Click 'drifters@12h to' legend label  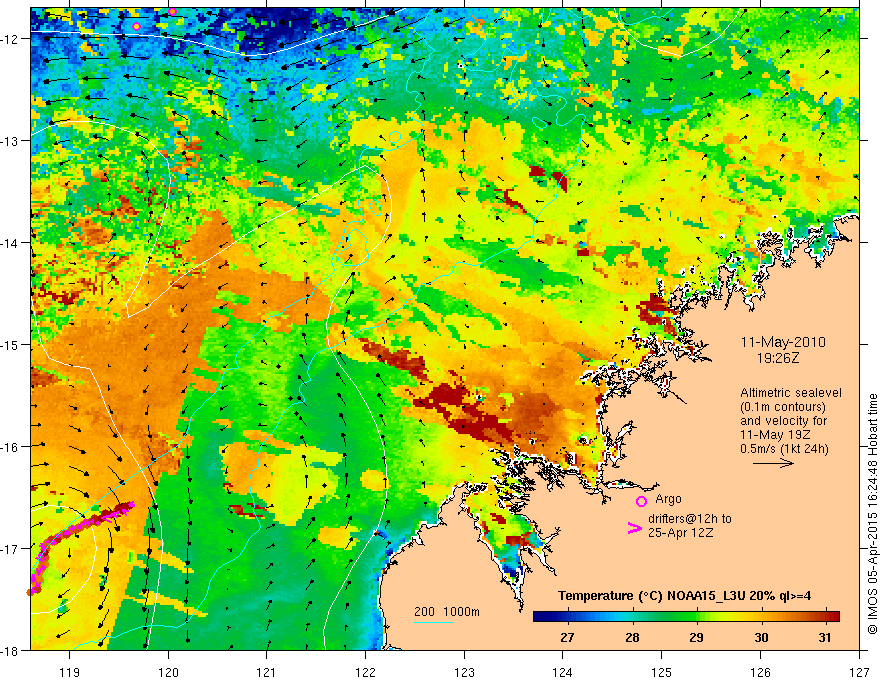coord(690,518)
